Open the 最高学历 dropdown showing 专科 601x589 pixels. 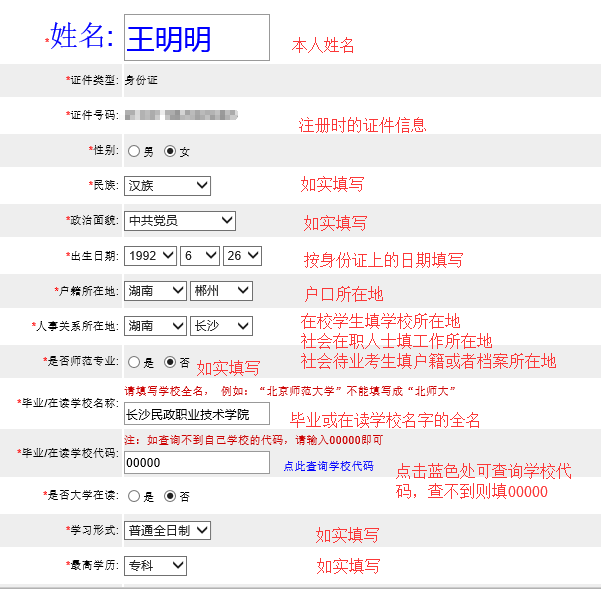[x=155, y=565]
